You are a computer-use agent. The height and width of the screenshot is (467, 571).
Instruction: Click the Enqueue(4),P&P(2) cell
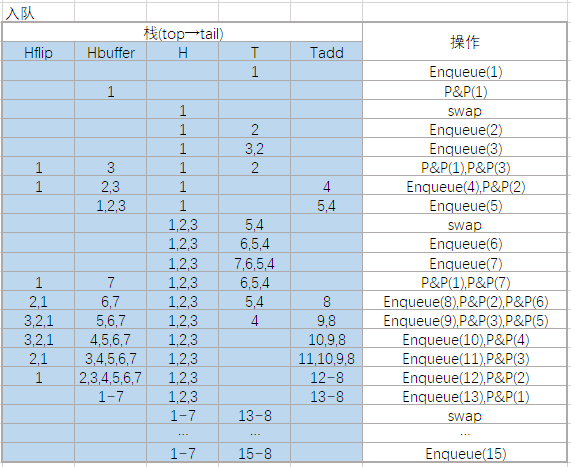tap(465, 186)
